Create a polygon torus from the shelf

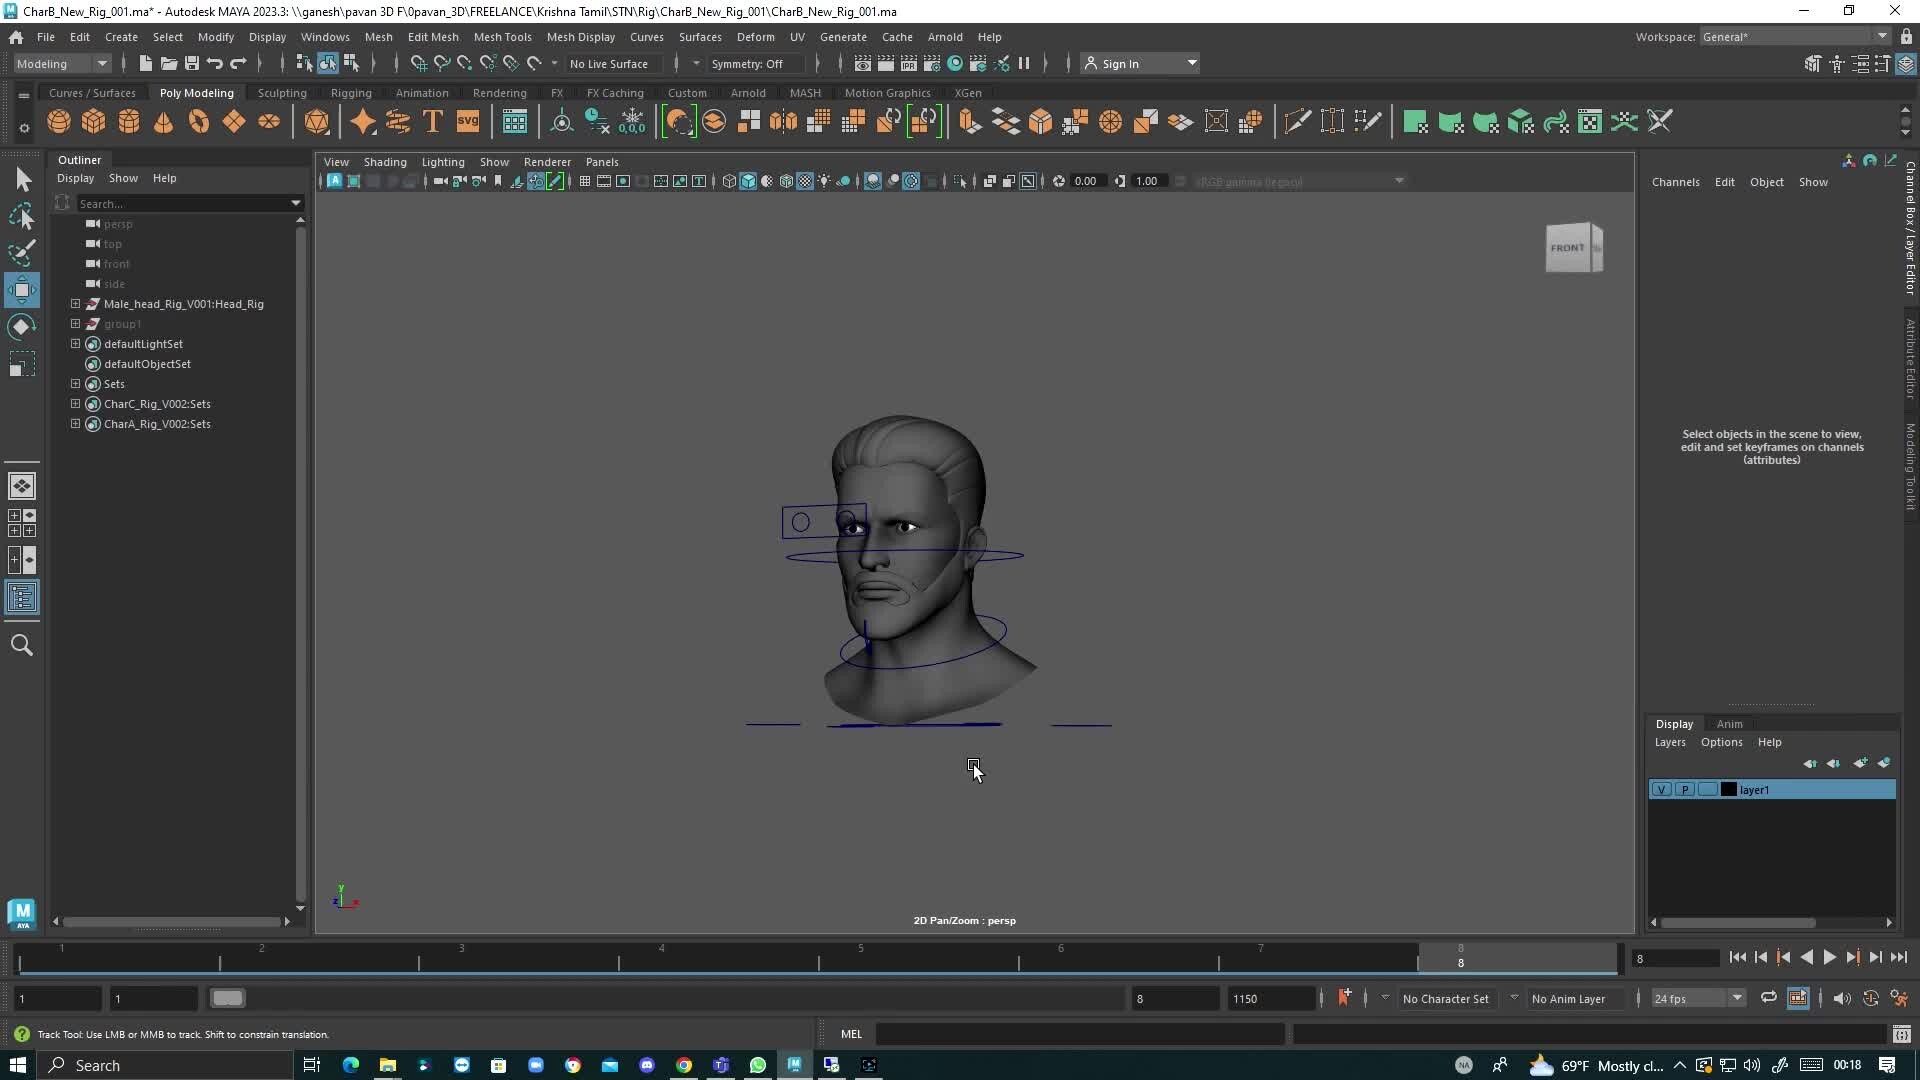pyautogui.click(x=197, y=121)
